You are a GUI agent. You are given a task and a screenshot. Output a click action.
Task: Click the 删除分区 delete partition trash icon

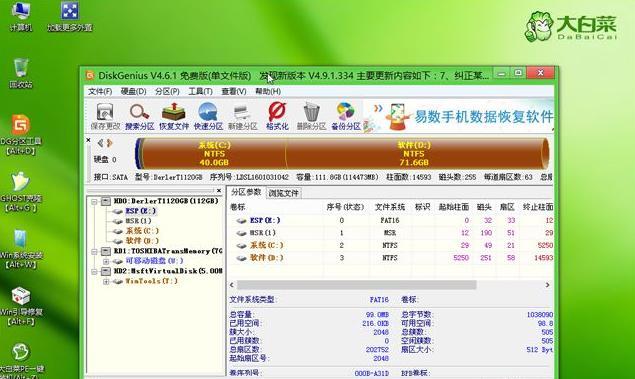pos(311,117)
